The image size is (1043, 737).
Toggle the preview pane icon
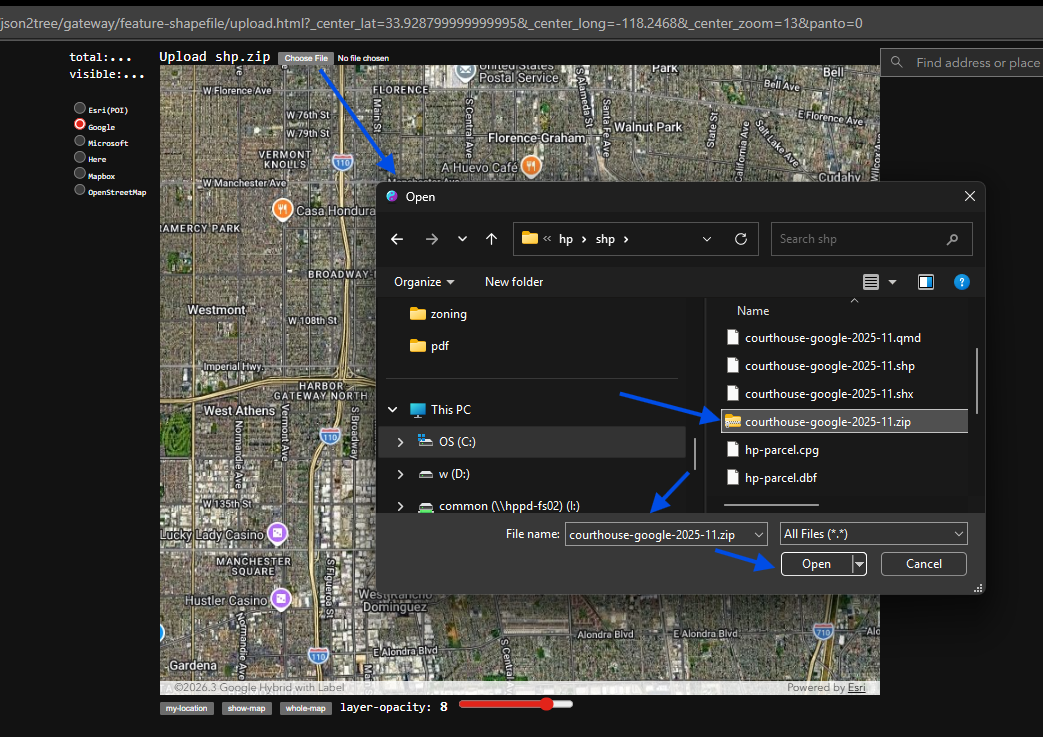coord(926,282)
